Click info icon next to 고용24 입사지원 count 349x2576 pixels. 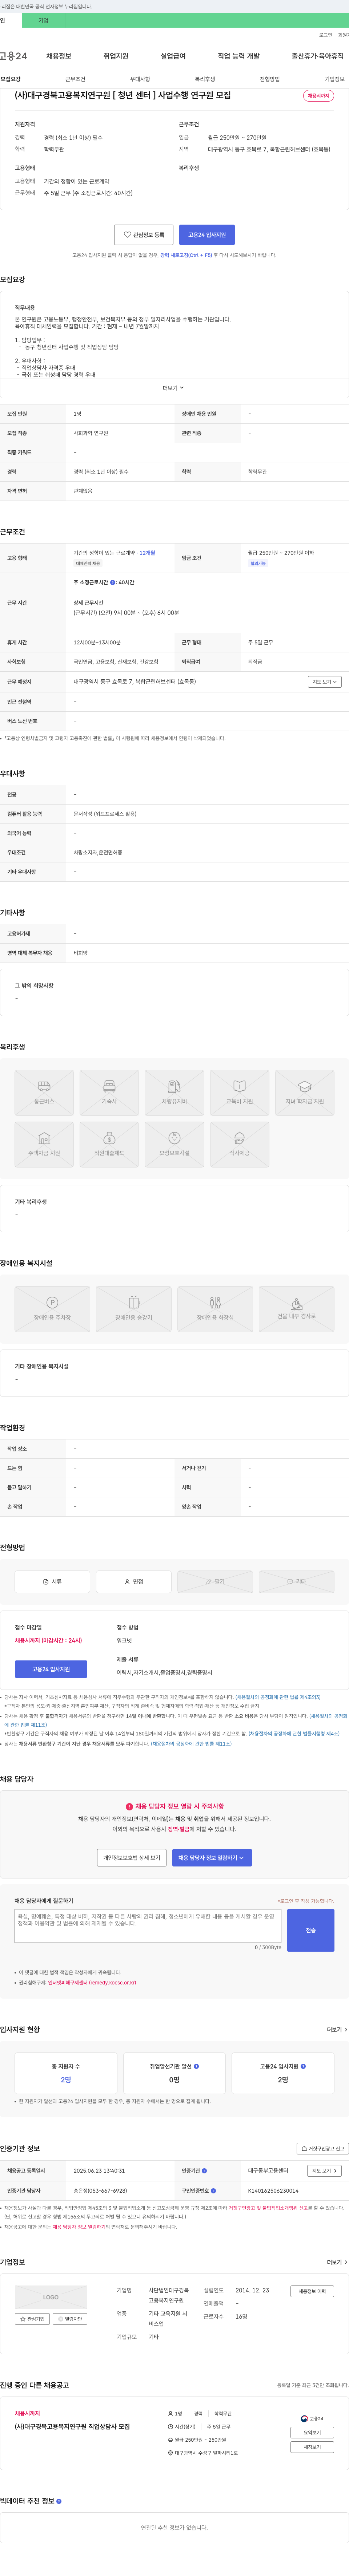(x=303, y=2066)
